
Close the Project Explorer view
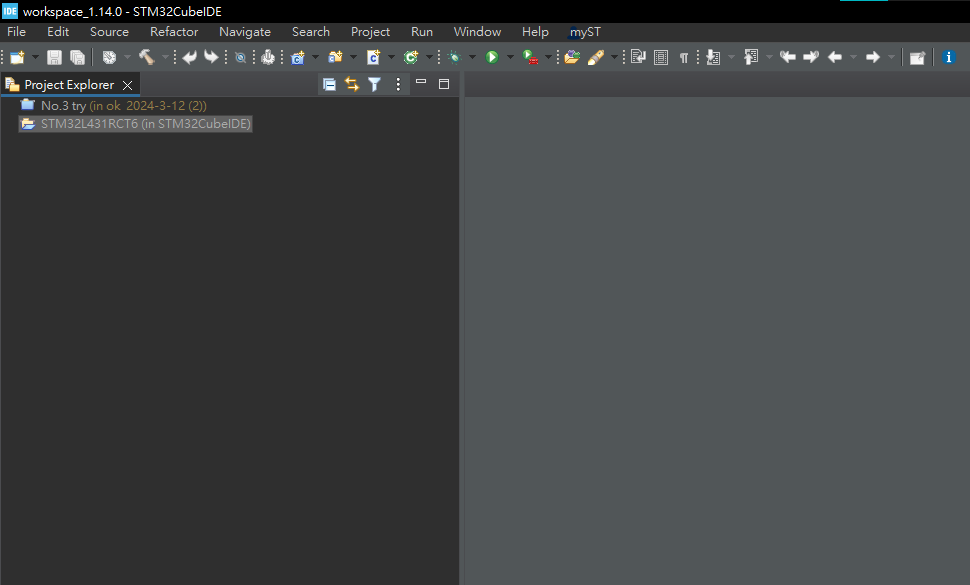click(127, 85)
